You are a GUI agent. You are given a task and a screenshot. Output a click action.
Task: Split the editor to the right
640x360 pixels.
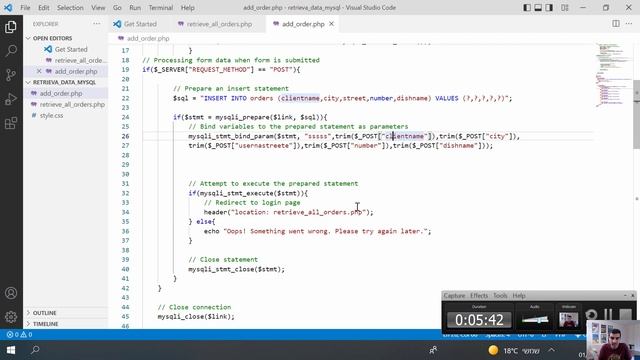click(x=616, y=24)
